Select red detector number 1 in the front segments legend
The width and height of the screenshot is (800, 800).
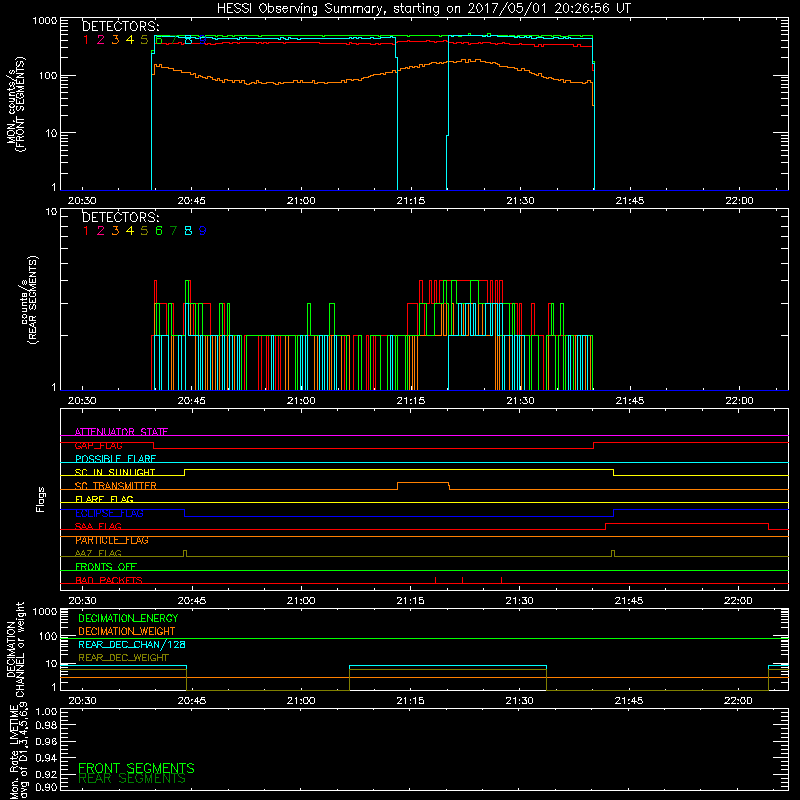click(86, 40)
